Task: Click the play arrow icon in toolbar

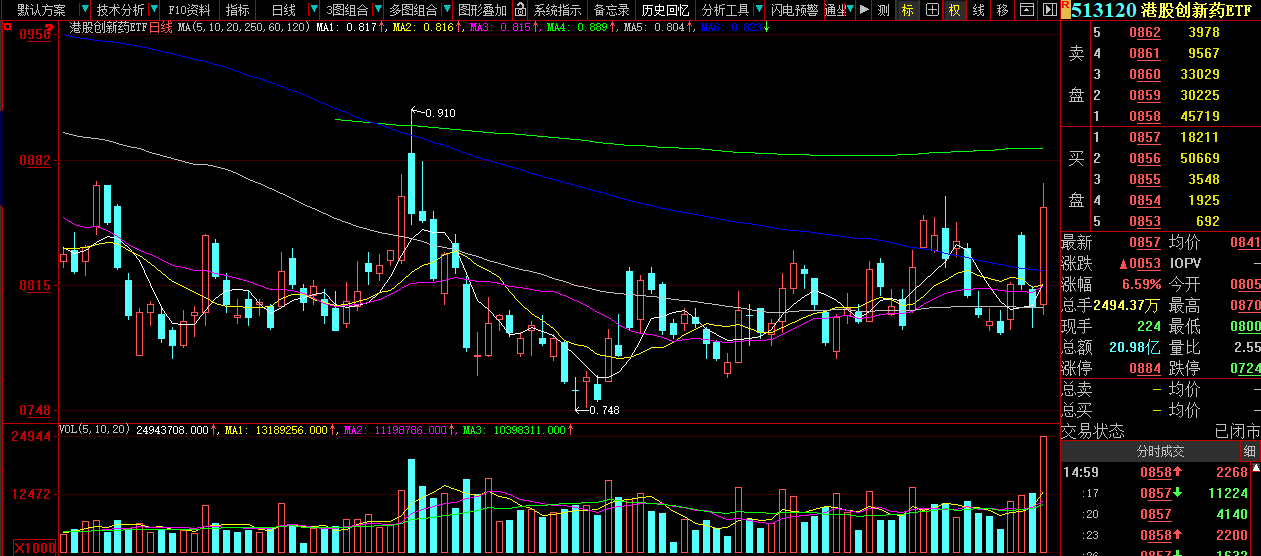Action: coord(864,10)
